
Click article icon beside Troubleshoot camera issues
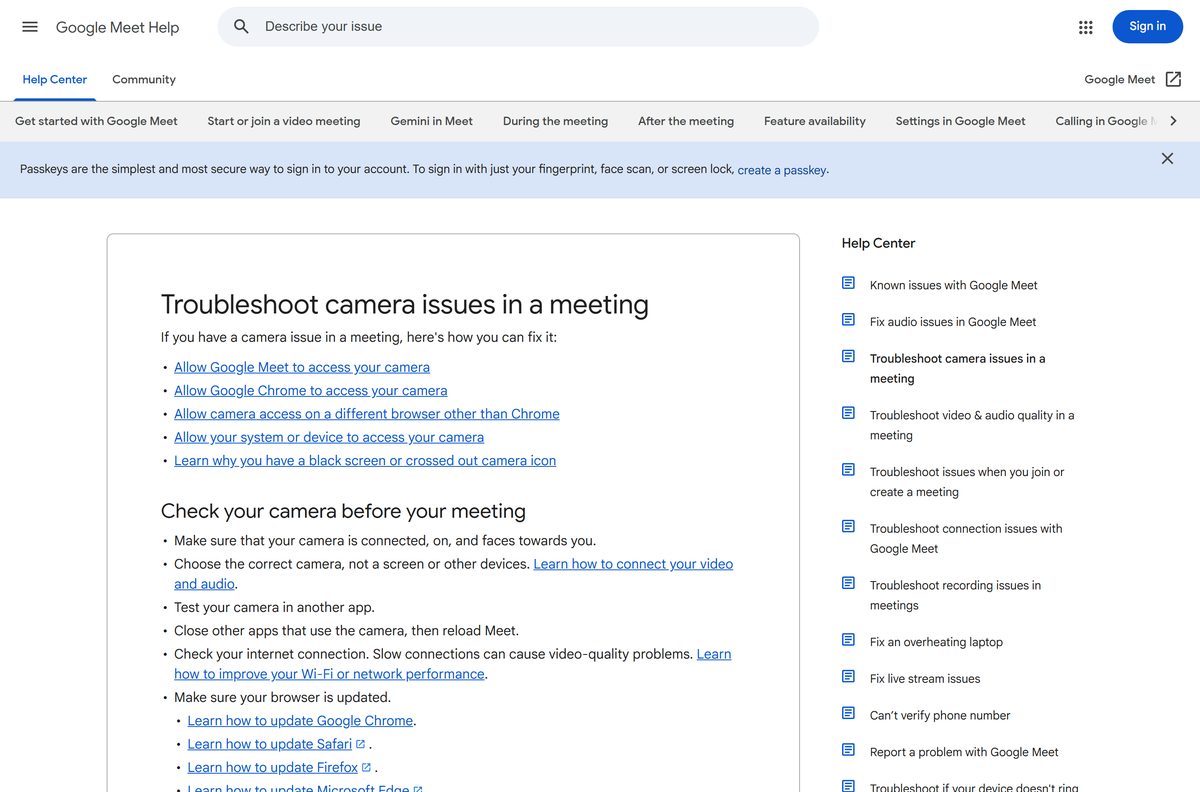coord(848,356)
